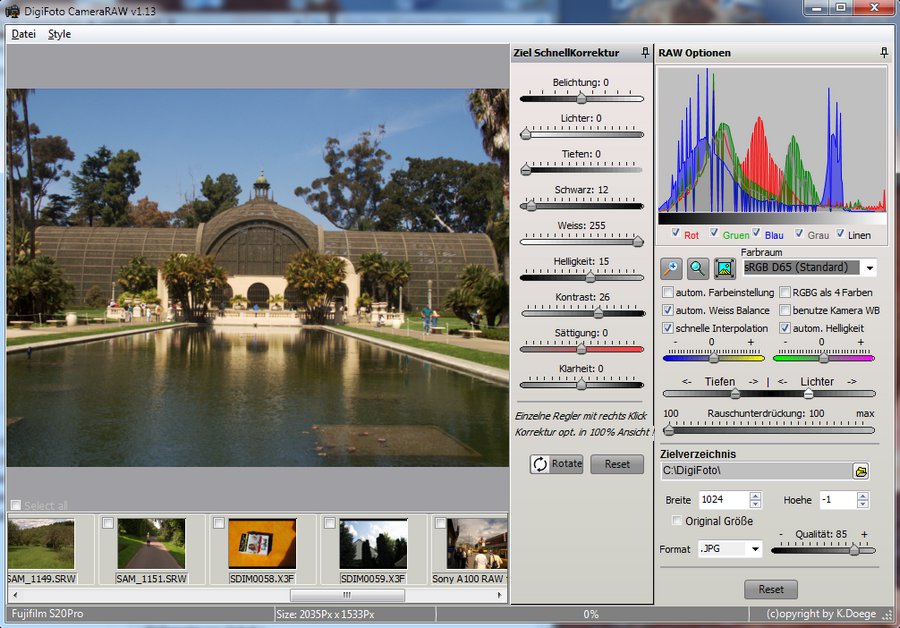Open the Zielverzeichnis folder browse icon

(x=861, y=471)
